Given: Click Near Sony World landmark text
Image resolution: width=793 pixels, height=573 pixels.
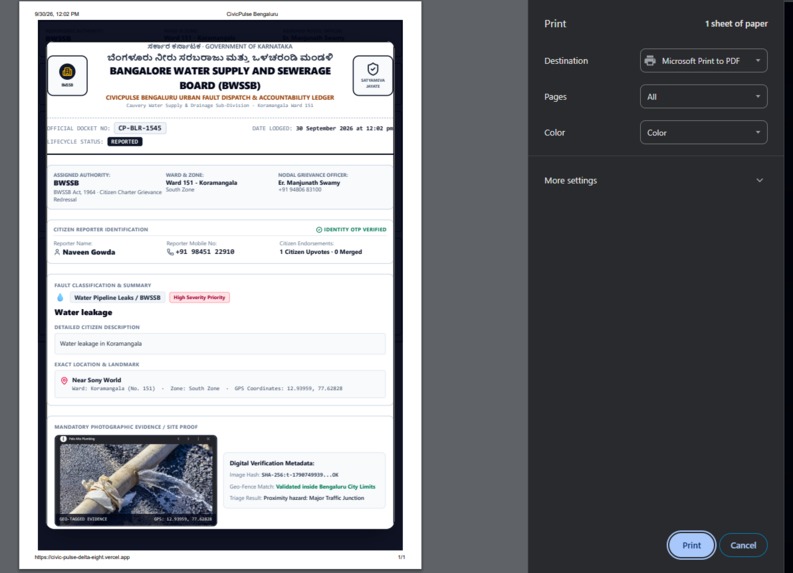Looking at the screenshot, I should coord(97,380).
